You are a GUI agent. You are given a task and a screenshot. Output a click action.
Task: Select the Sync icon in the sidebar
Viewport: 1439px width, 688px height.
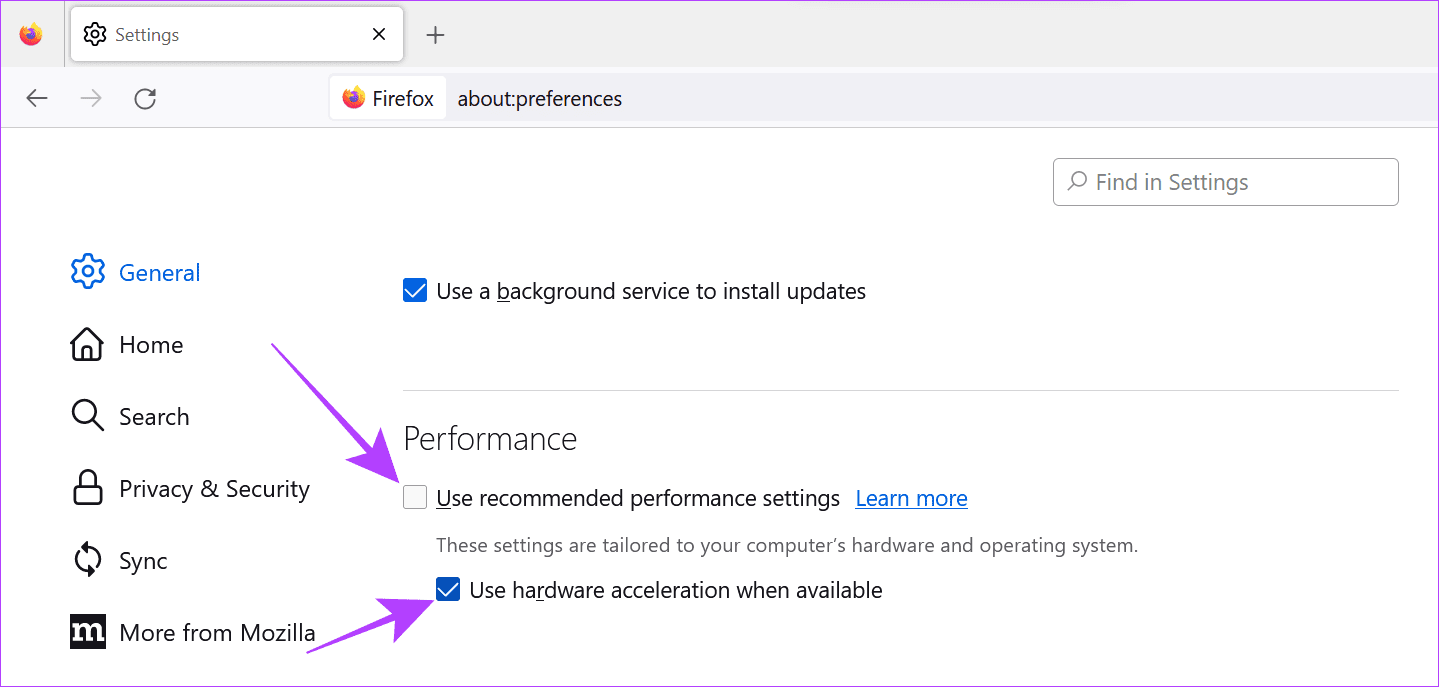pyautogui.click(x=87, y=560)
